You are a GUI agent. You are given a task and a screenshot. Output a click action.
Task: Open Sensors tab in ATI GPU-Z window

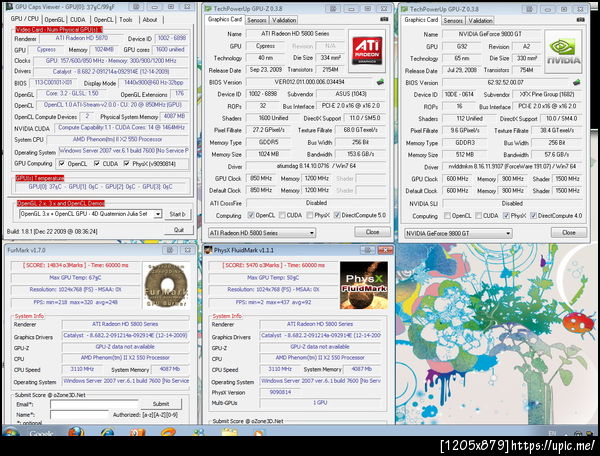point(256,20)
